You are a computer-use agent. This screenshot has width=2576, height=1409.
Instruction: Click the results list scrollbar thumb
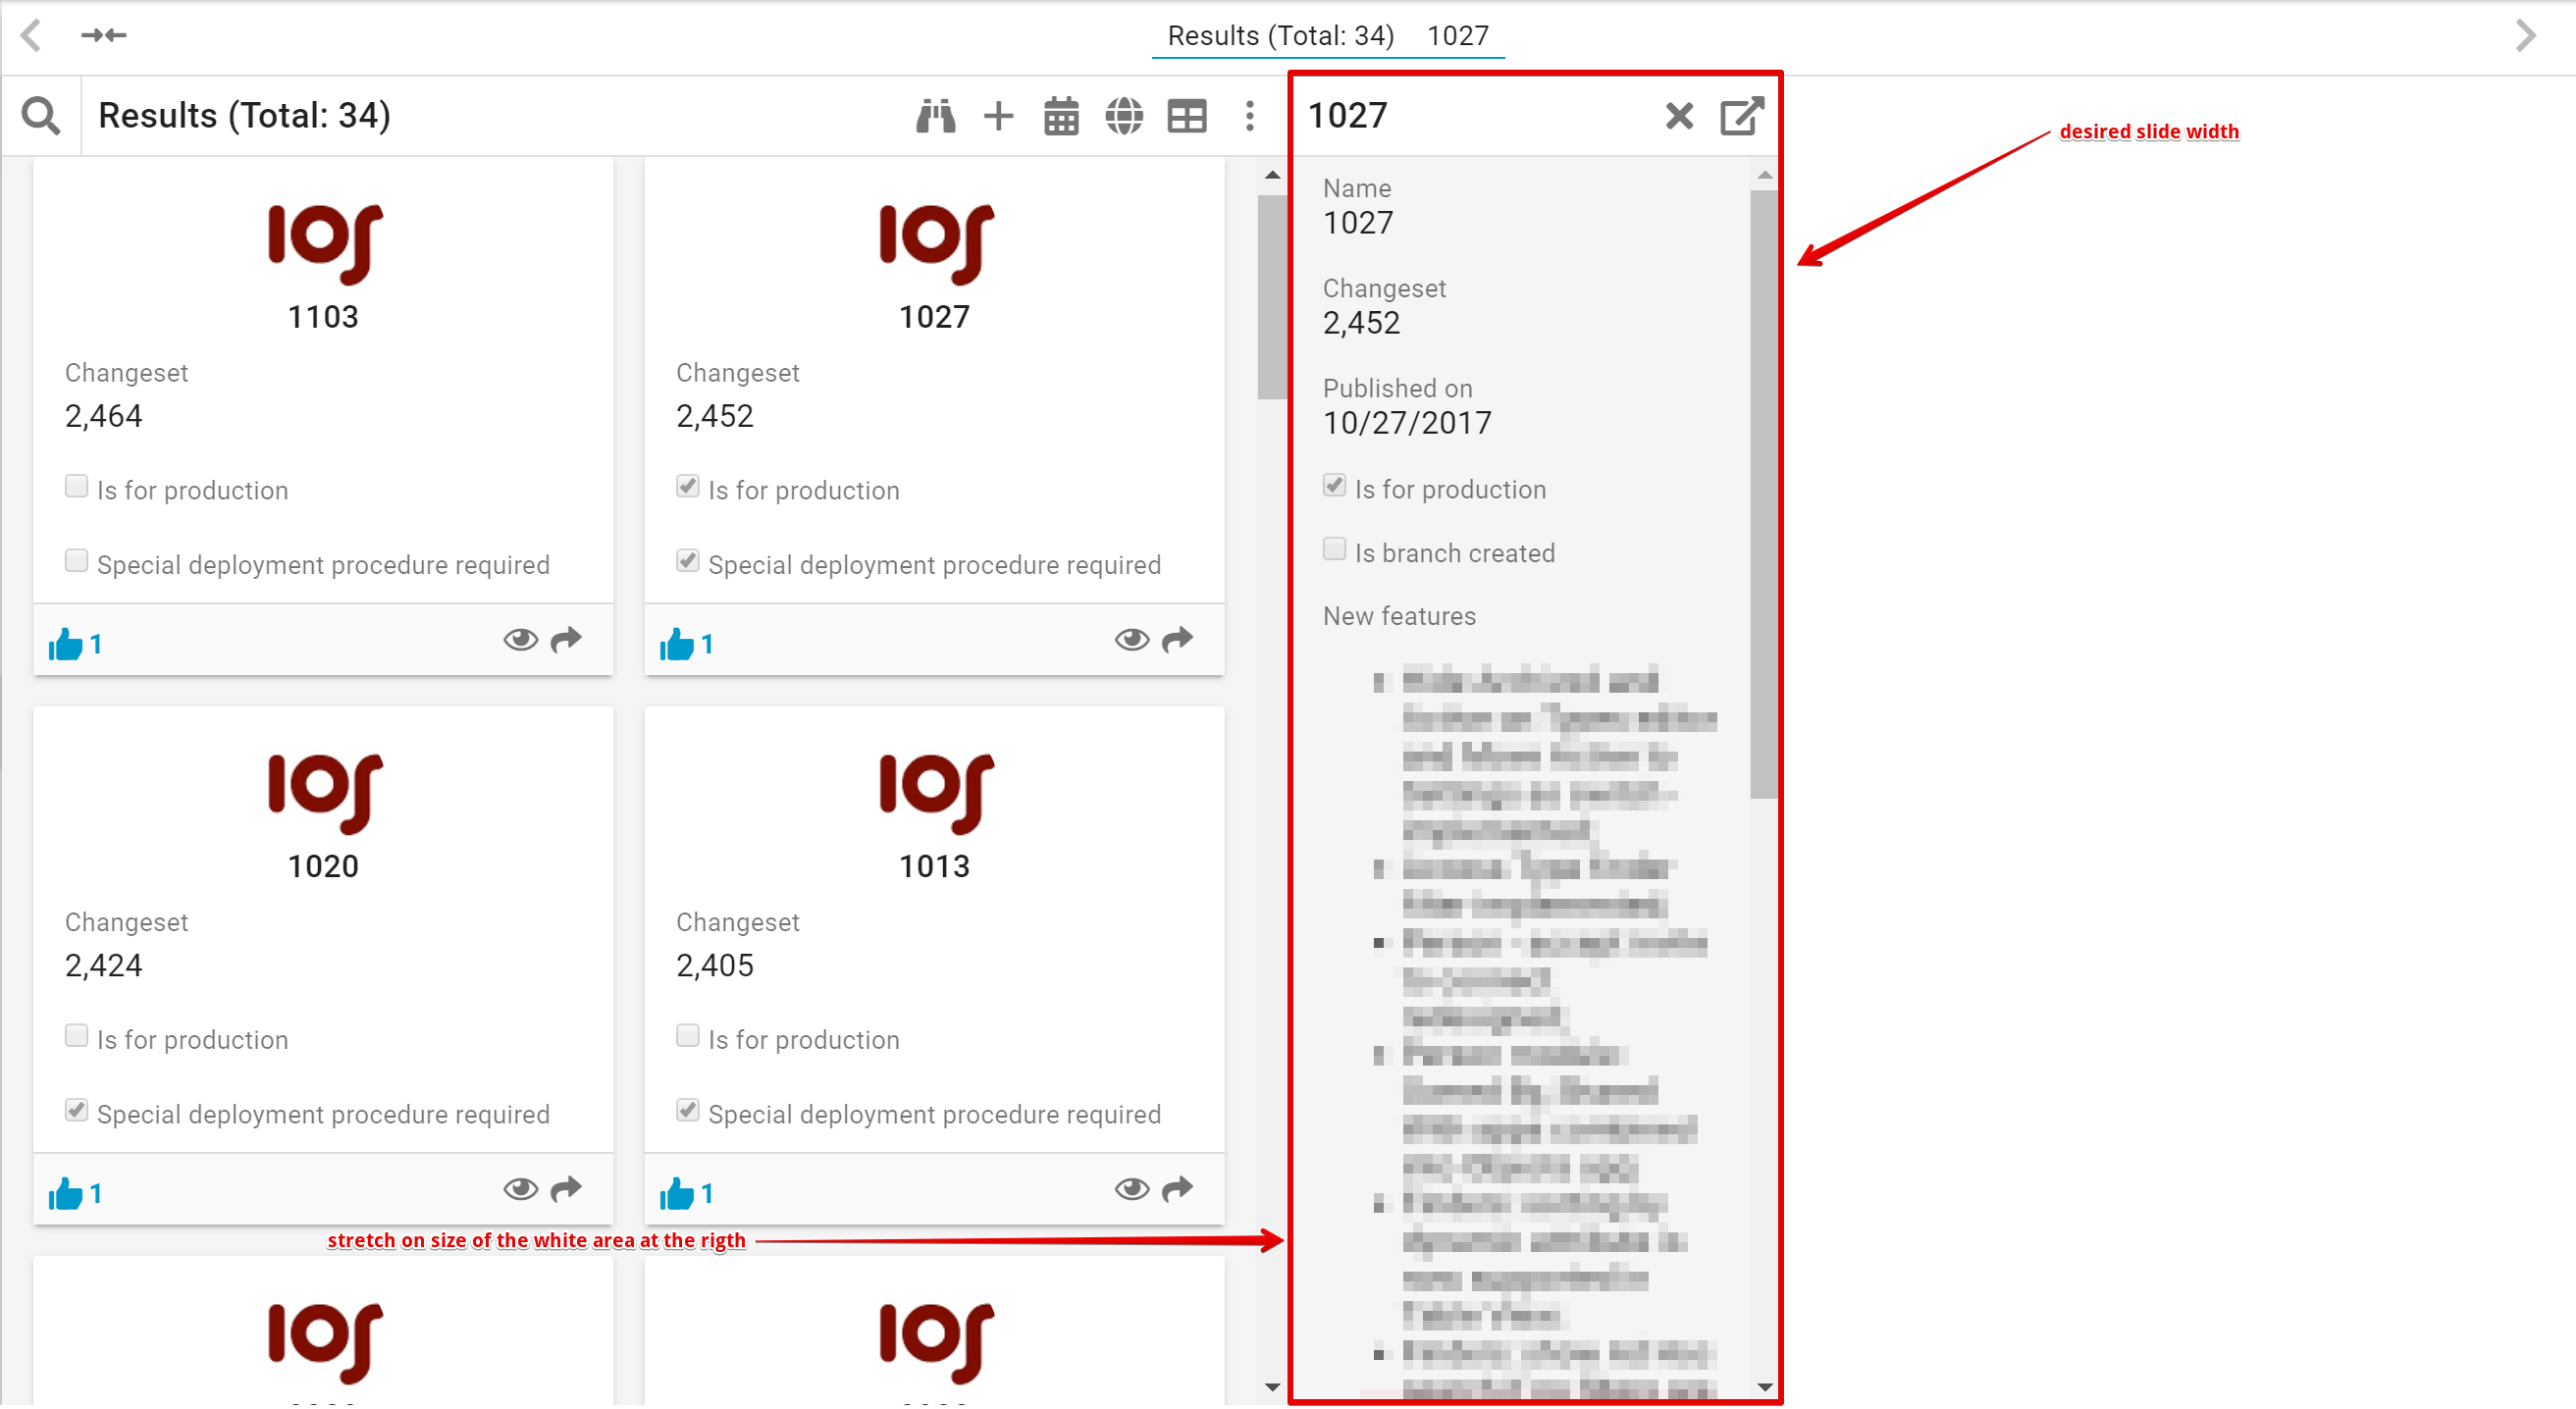(1272, 296)
